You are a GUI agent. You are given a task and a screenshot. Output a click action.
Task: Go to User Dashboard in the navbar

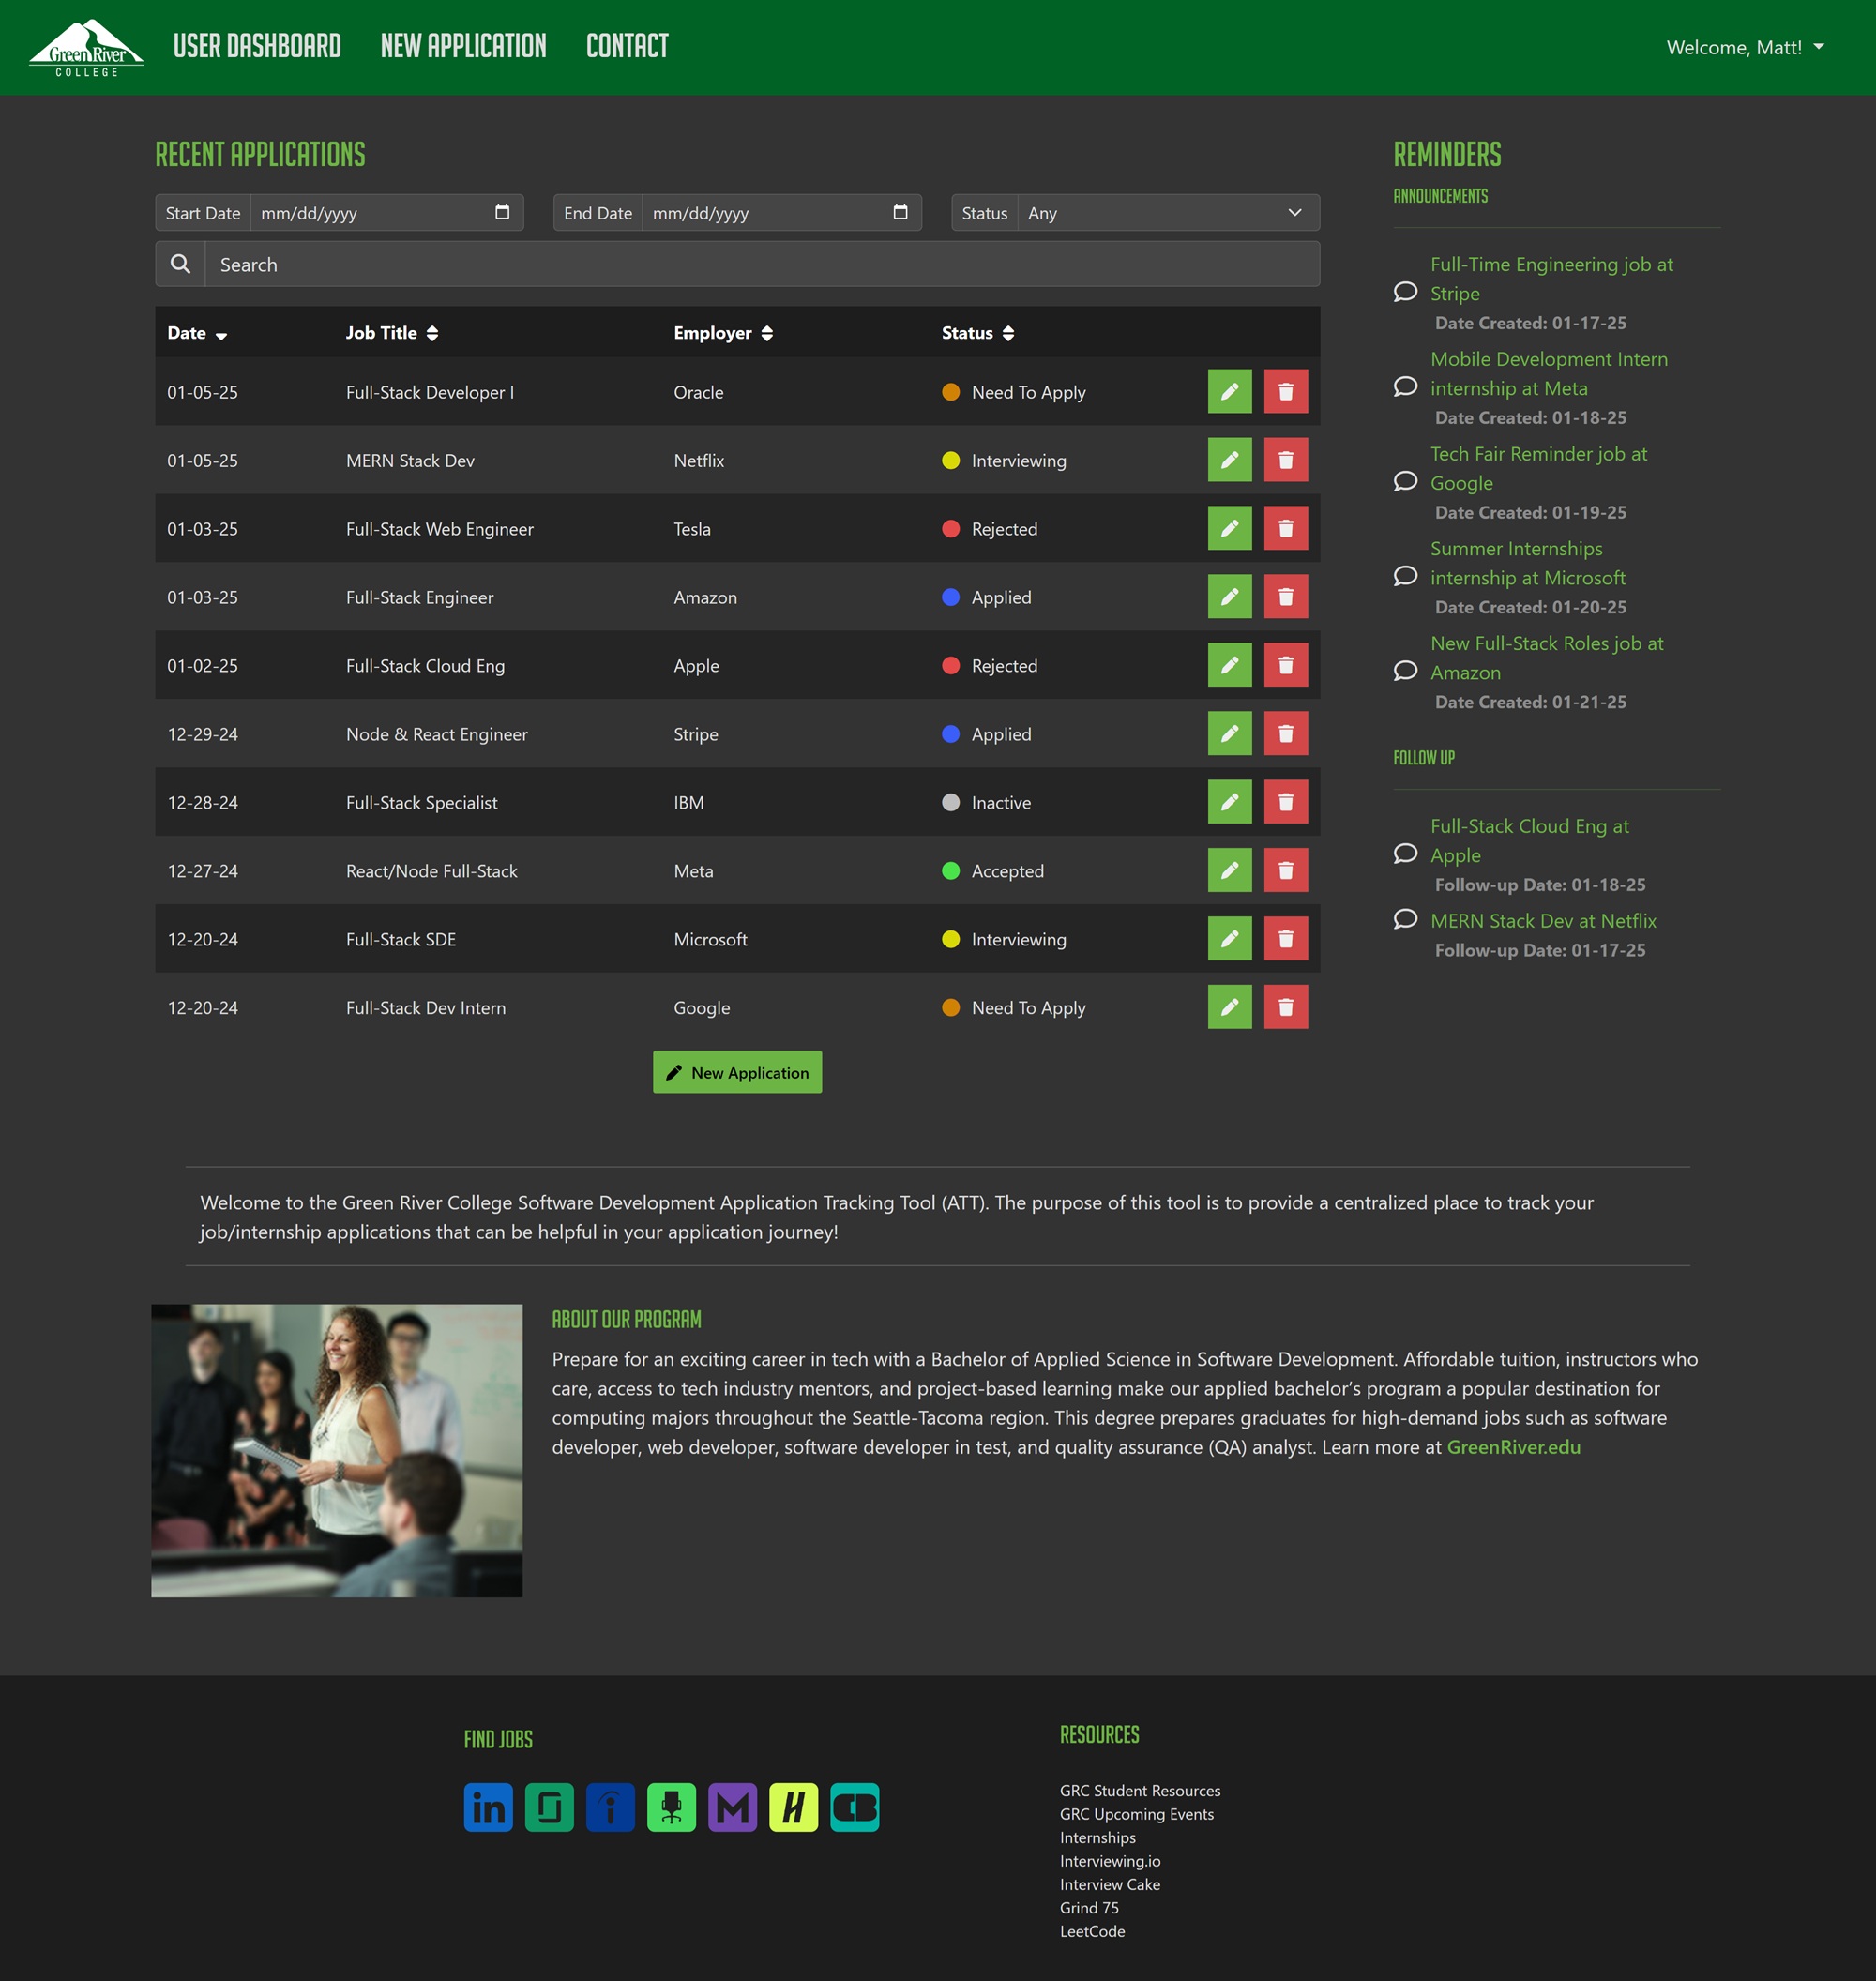tap(257, 46)
